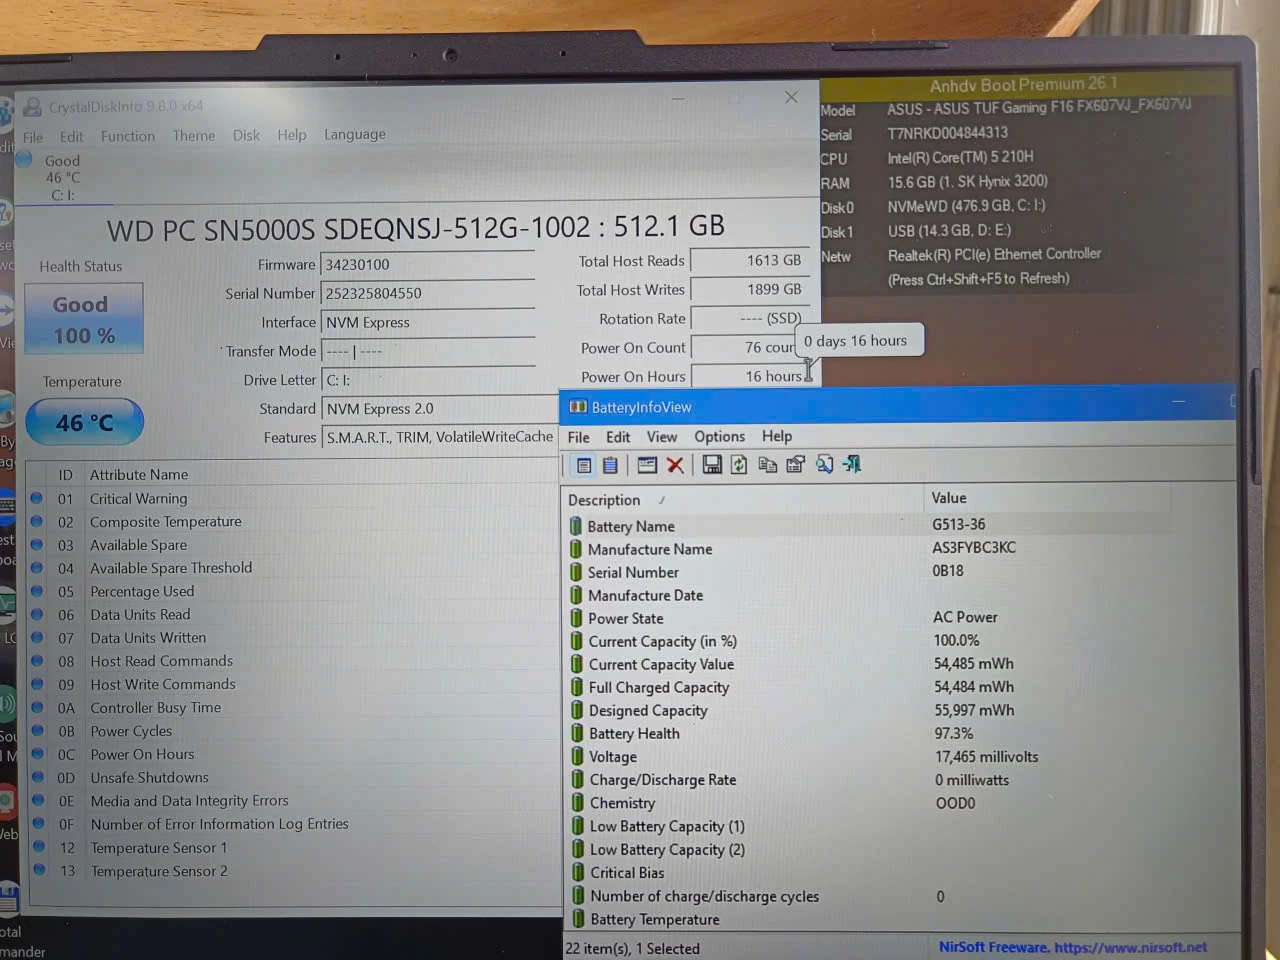Open the Disk menu in CrystalDiskInfo
Viewport: 1280px width, 960px height.
[246, 135]
